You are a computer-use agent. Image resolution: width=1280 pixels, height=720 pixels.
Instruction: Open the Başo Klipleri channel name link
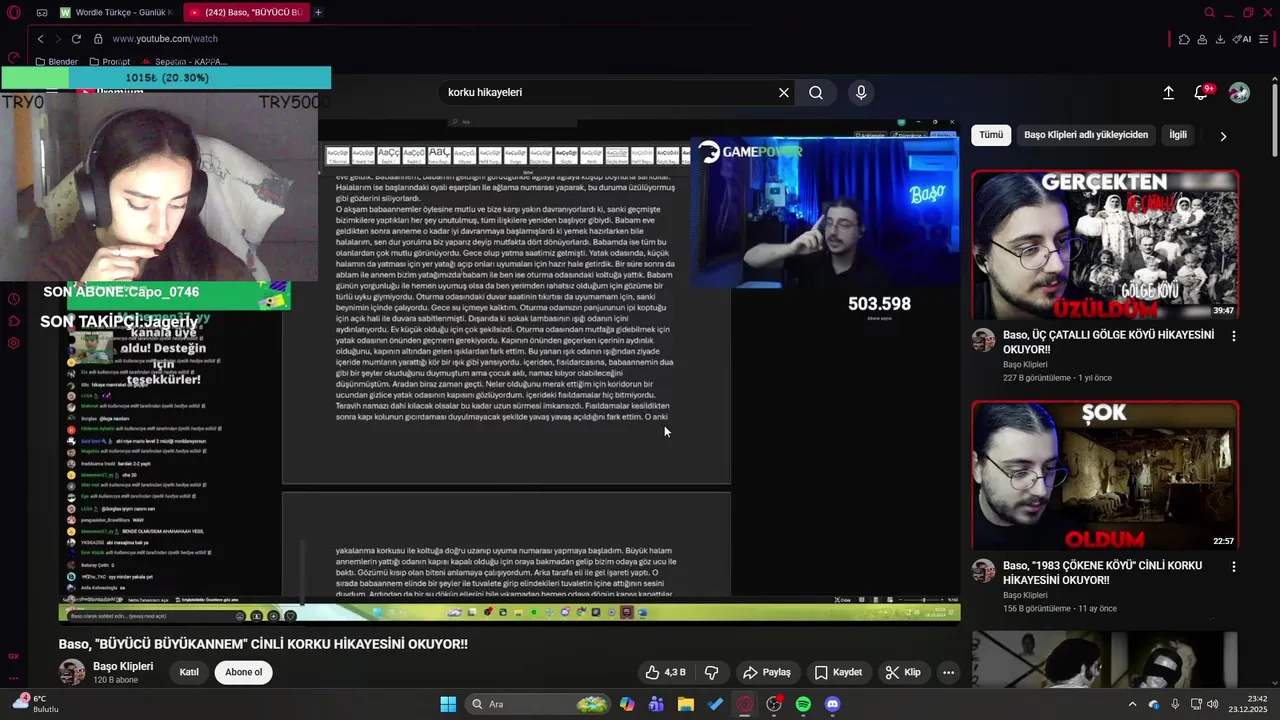pyautogui.click(x=123, y=666)
